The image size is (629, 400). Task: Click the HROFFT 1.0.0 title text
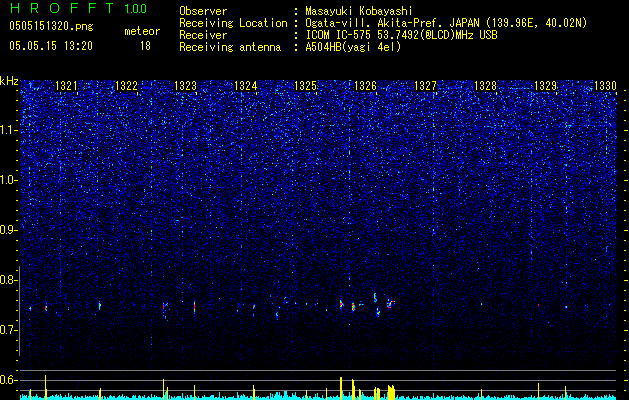[78, 8]
